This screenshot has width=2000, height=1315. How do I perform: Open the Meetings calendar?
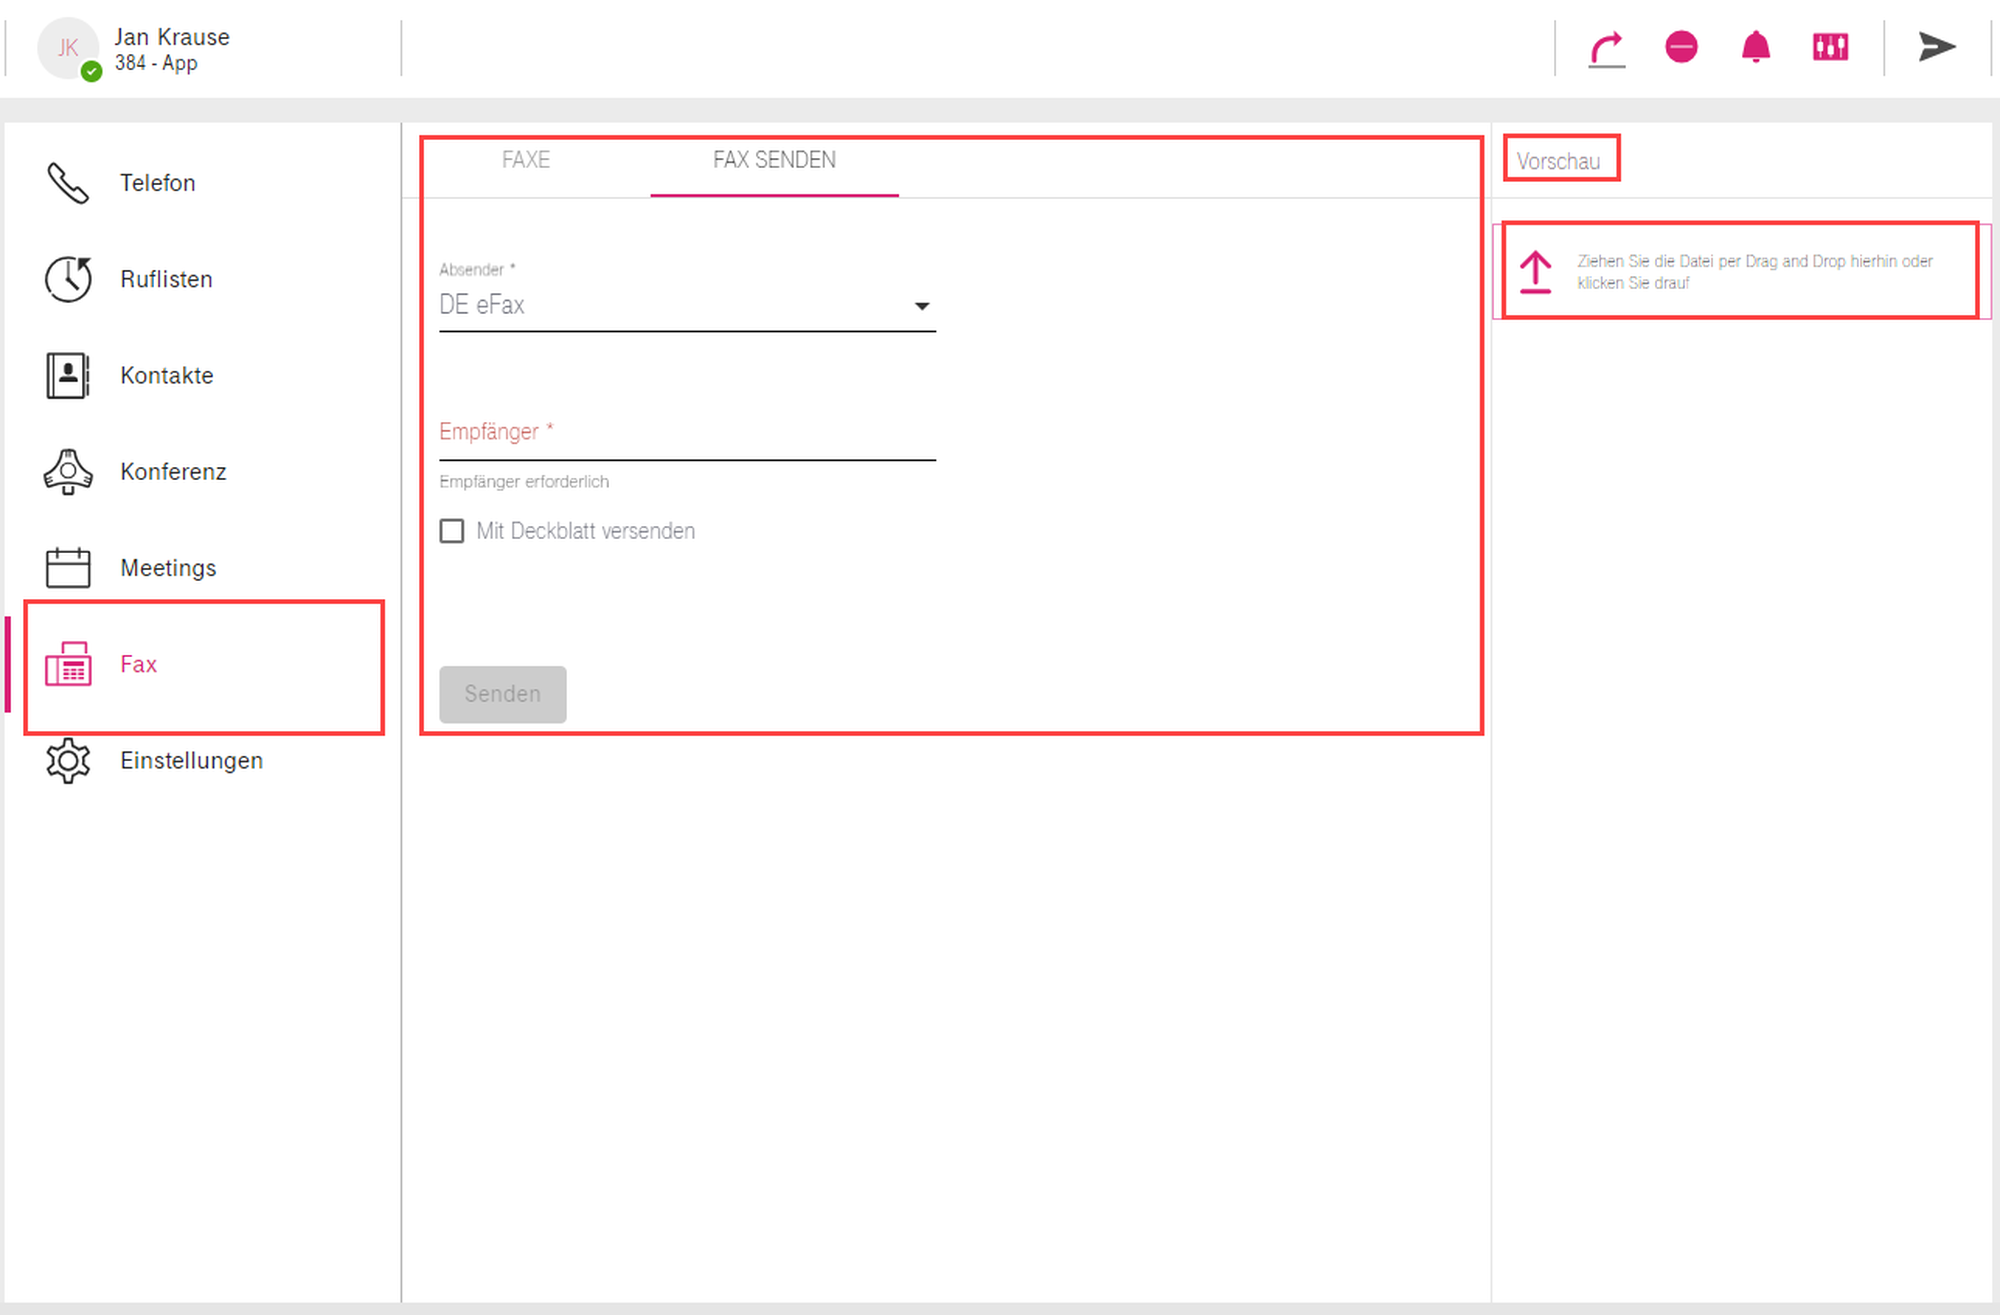pyautogui.click(x=168, y=568)
